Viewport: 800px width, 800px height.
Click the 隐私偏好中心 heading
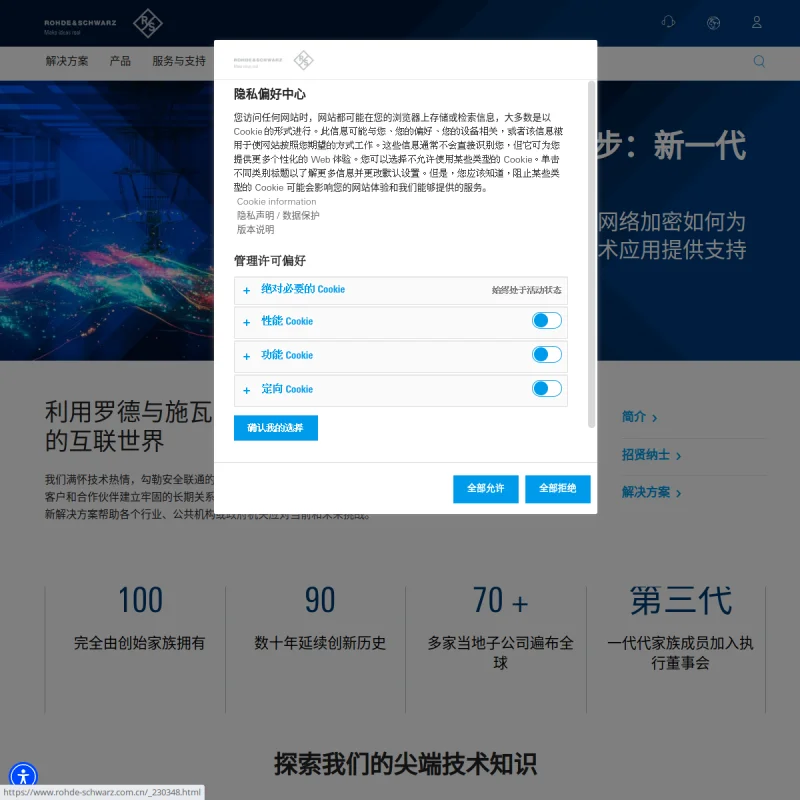click(x=269, y=94)
